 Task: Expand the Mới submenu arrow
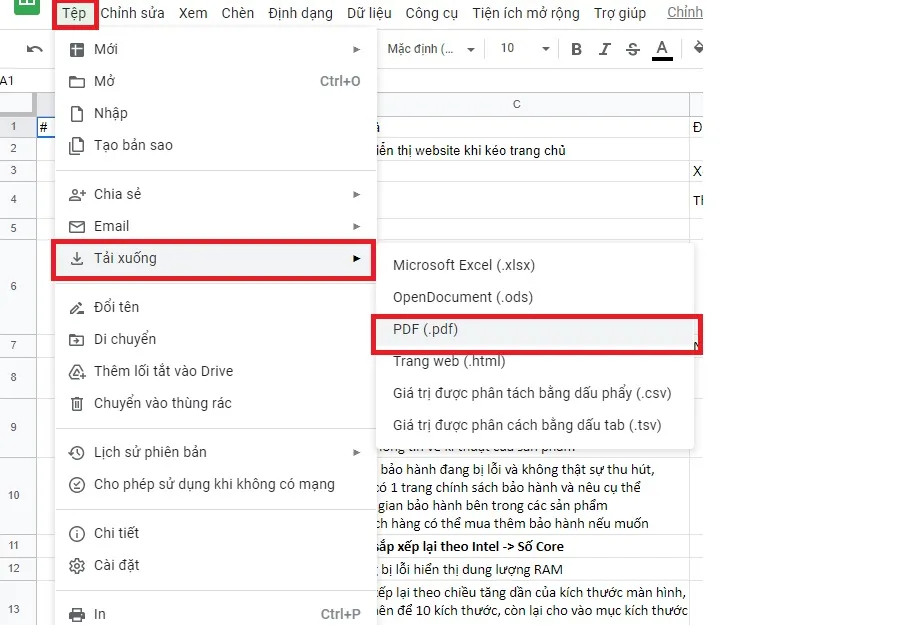[356, 48]
